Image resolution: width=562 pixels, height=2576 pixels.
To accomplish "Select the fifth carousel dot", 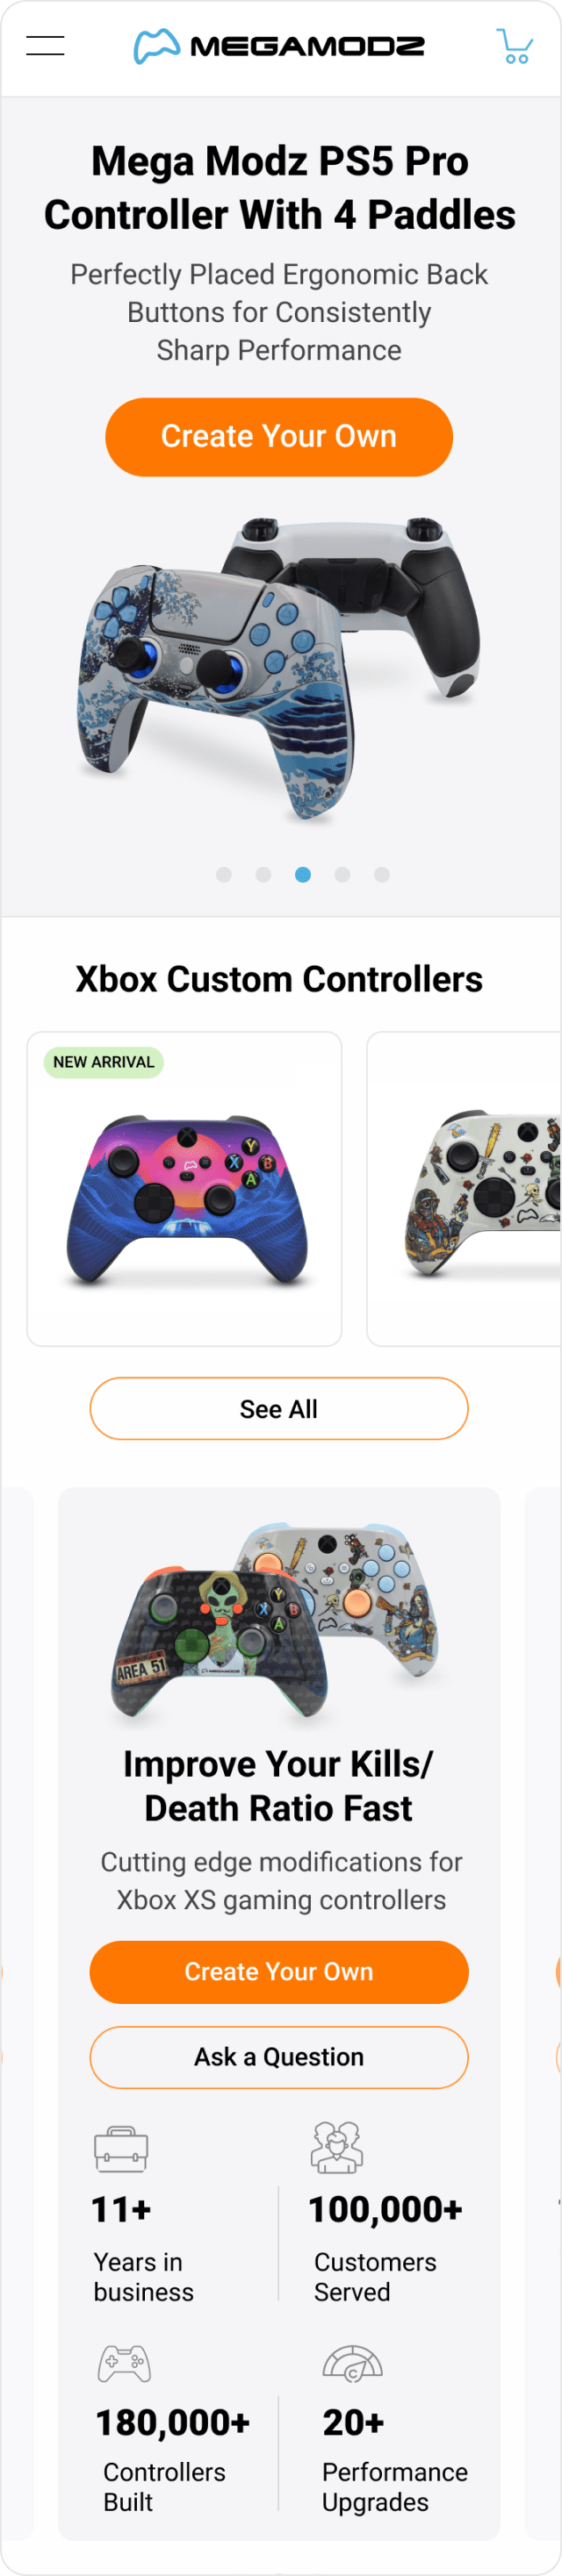I will (x=382, y=874).
